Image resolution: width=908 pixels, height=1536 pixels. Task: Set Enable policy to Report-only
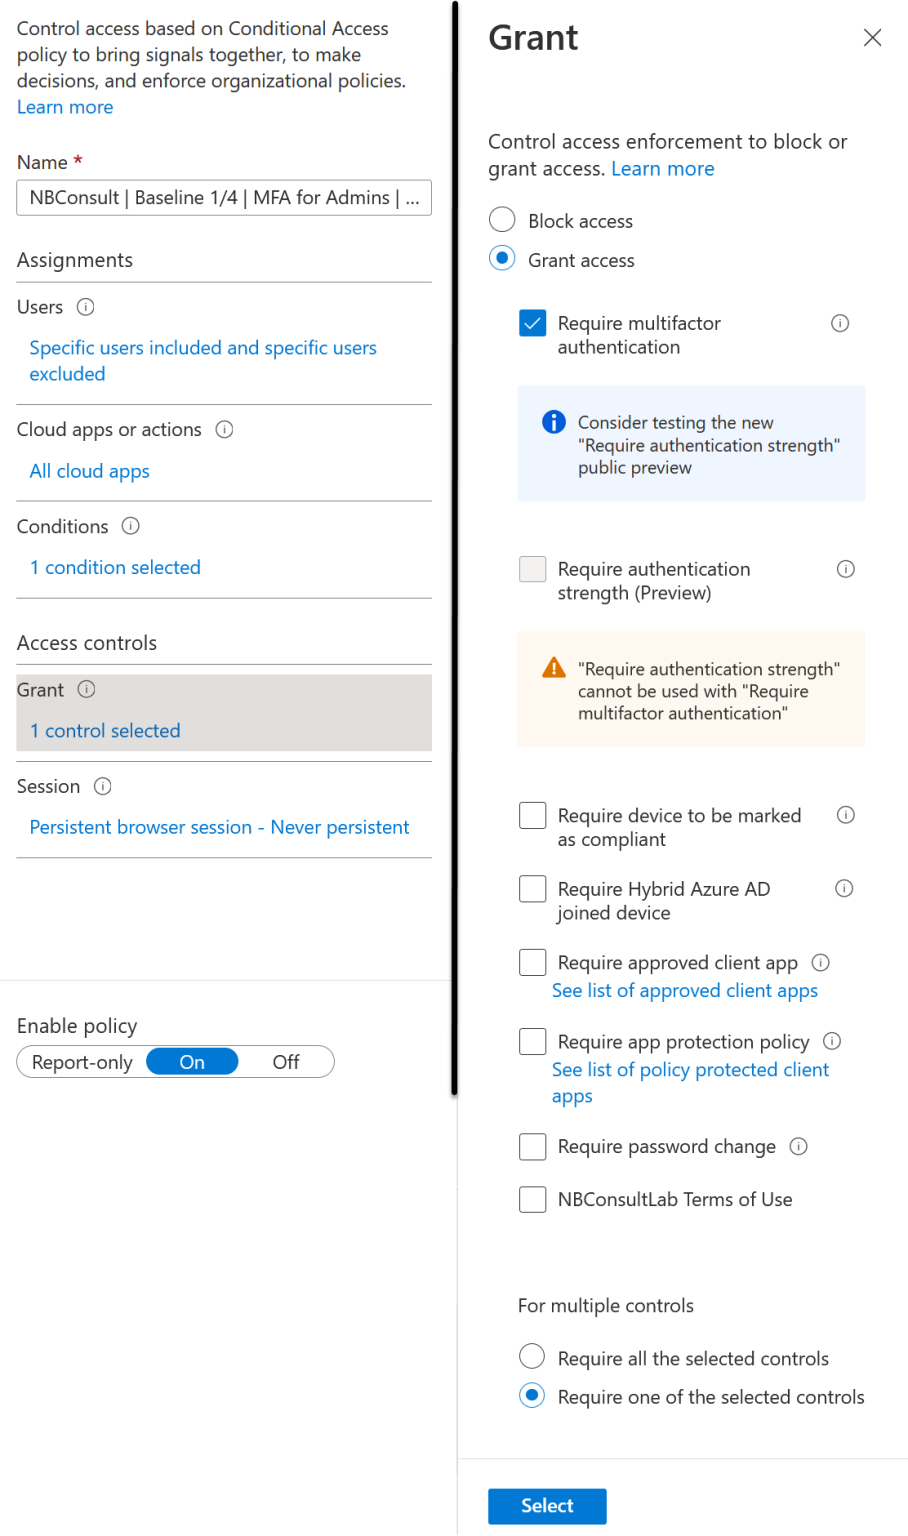pos(82,1061)
